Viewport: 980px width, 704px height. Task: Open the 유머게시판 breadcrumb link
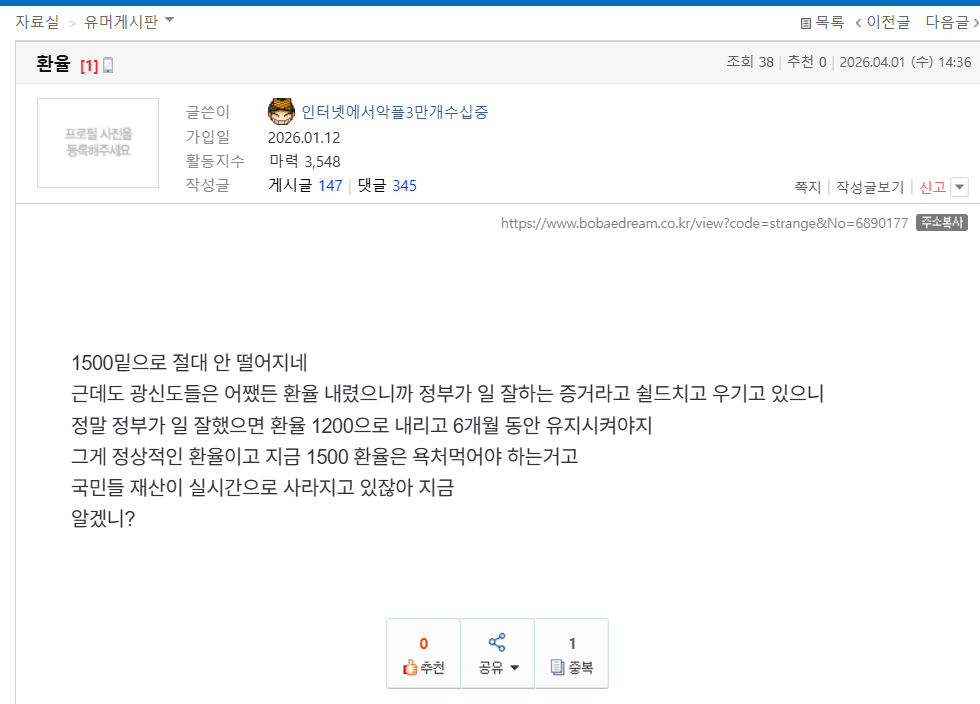[121, 22]
